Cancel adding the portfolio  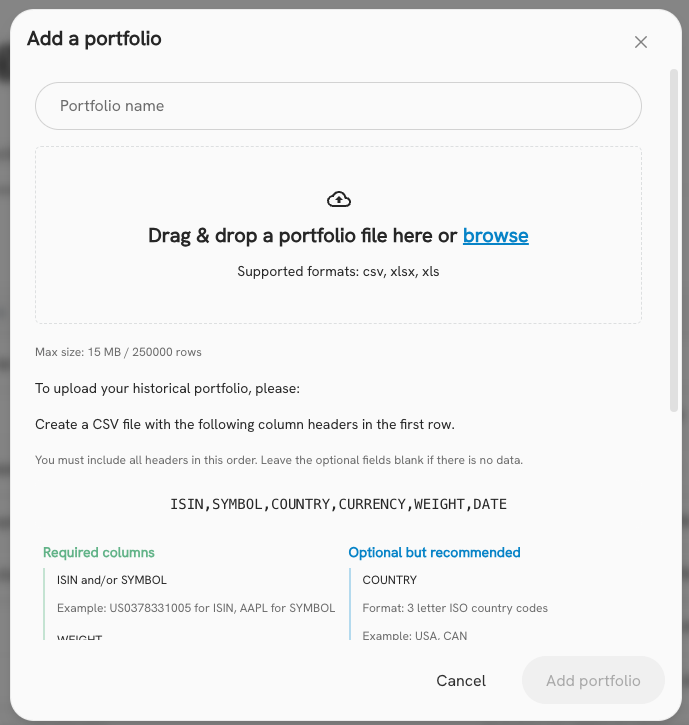pyautogui.click(x=461, y=681)
